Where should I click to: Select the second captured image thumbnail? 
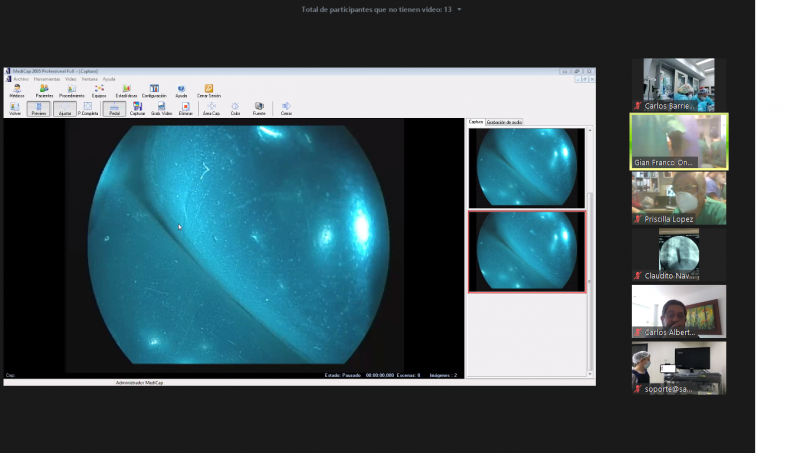[526, 251]
